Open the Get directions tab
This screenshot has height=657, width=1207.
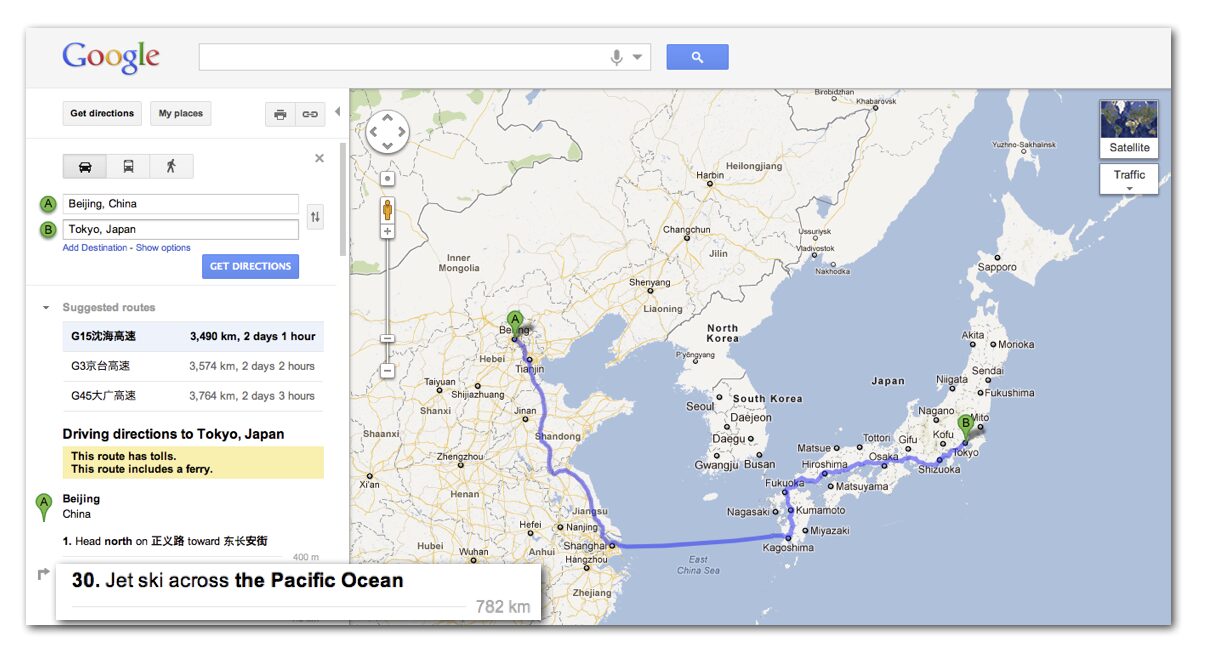102,114
